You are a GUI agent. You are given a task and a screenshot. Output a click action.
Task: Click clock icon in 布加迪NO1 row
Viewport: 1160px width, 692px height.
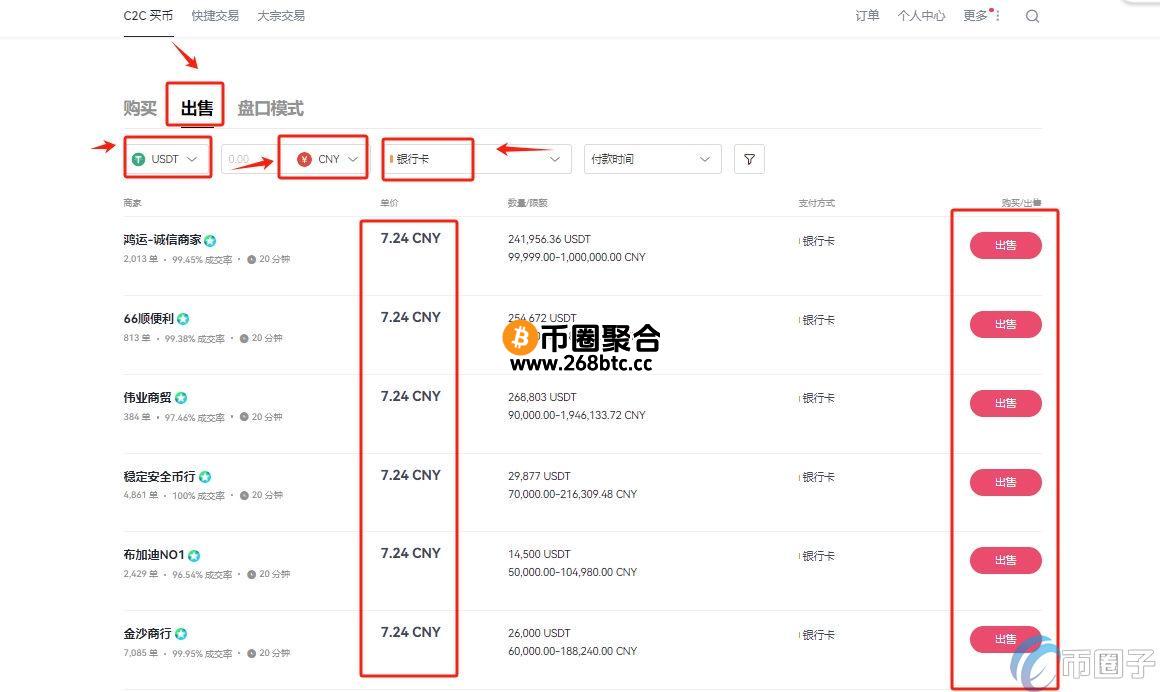(252, 574)
